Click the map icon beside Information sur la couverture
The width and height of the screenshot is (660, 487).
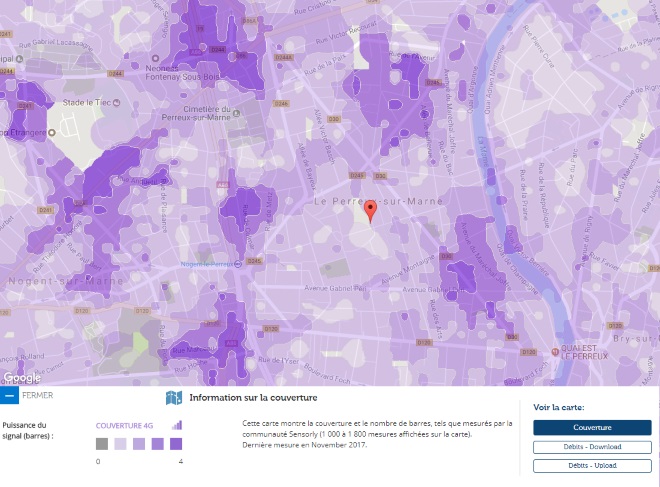click(174, 398)
